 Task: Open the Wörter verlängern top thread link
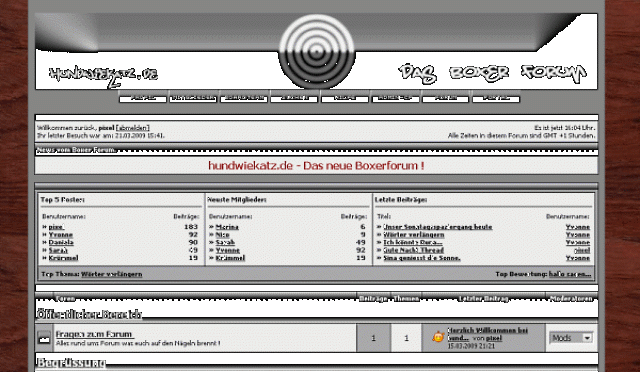pyautogui.click(x=112, y=274)
